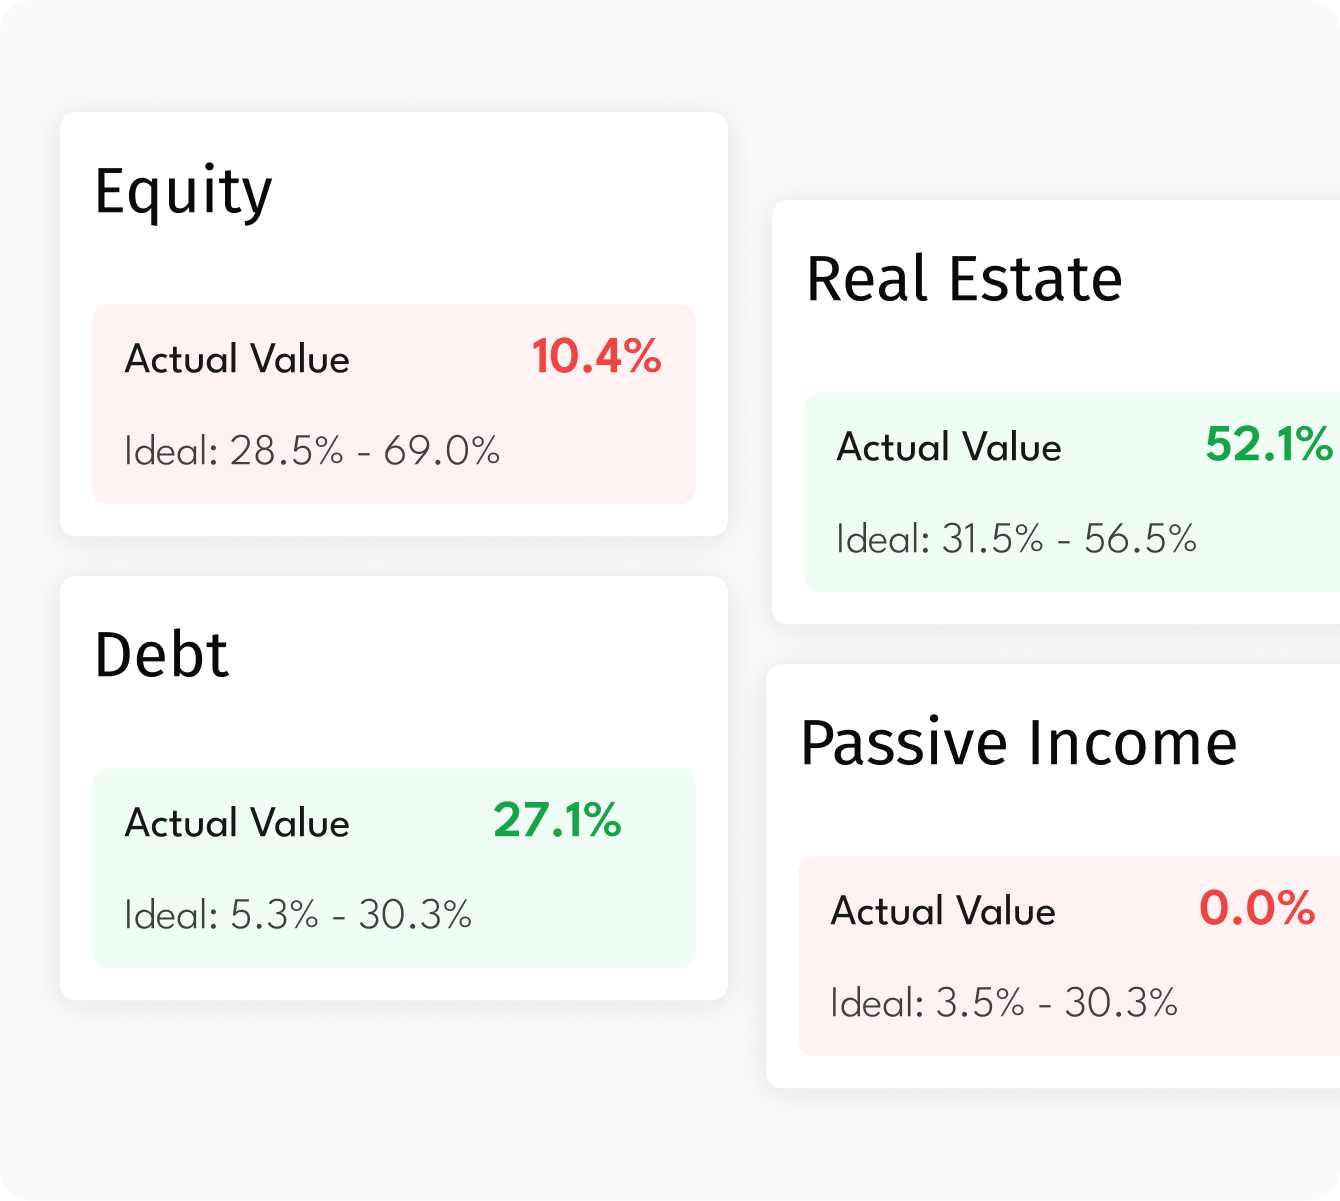Click the Real Estate heading
The width and height of the screenshot is (1340, 1201).
tap(965, 279)
